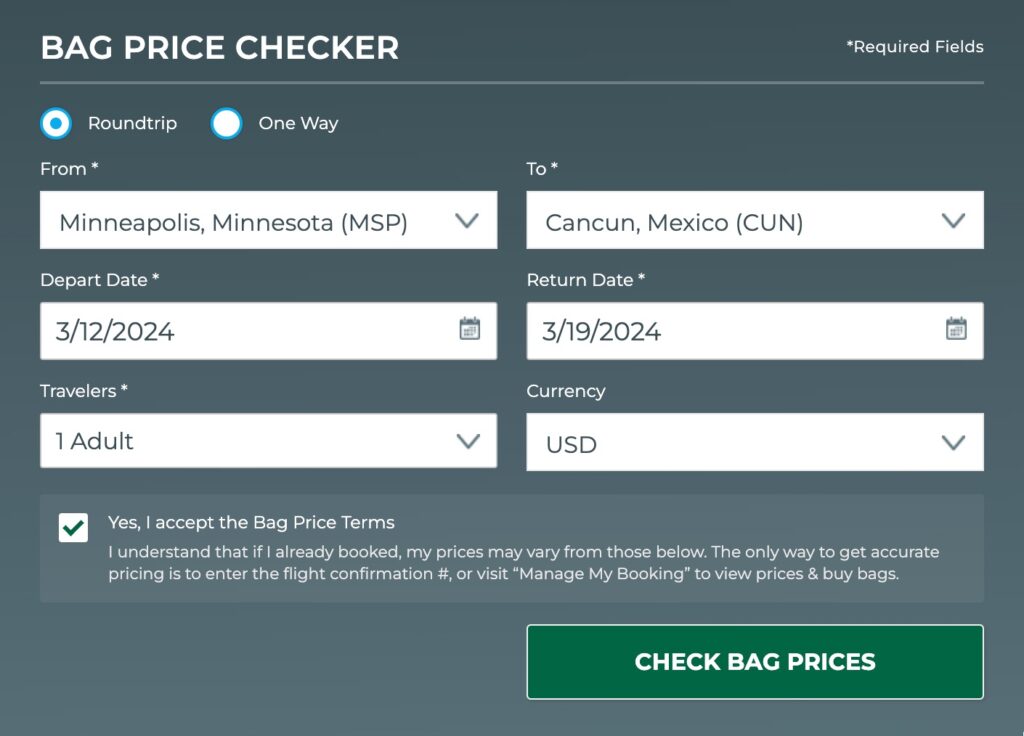Click the chevron on the Currency field
Viewport: 1024px width, 736px height.
[x=953, y=440]
